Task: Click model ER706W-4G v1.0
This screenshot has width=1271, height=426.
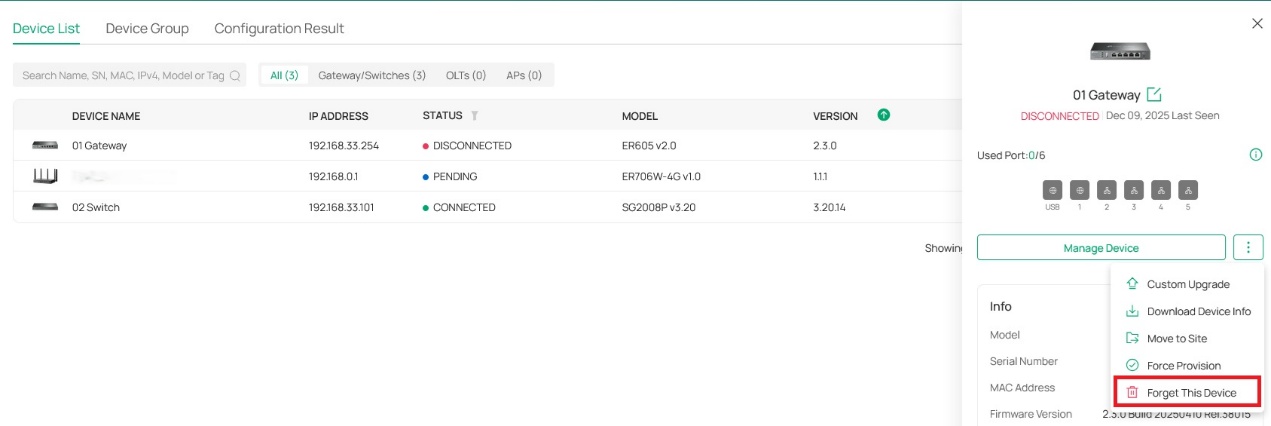Action: [661, 176]
